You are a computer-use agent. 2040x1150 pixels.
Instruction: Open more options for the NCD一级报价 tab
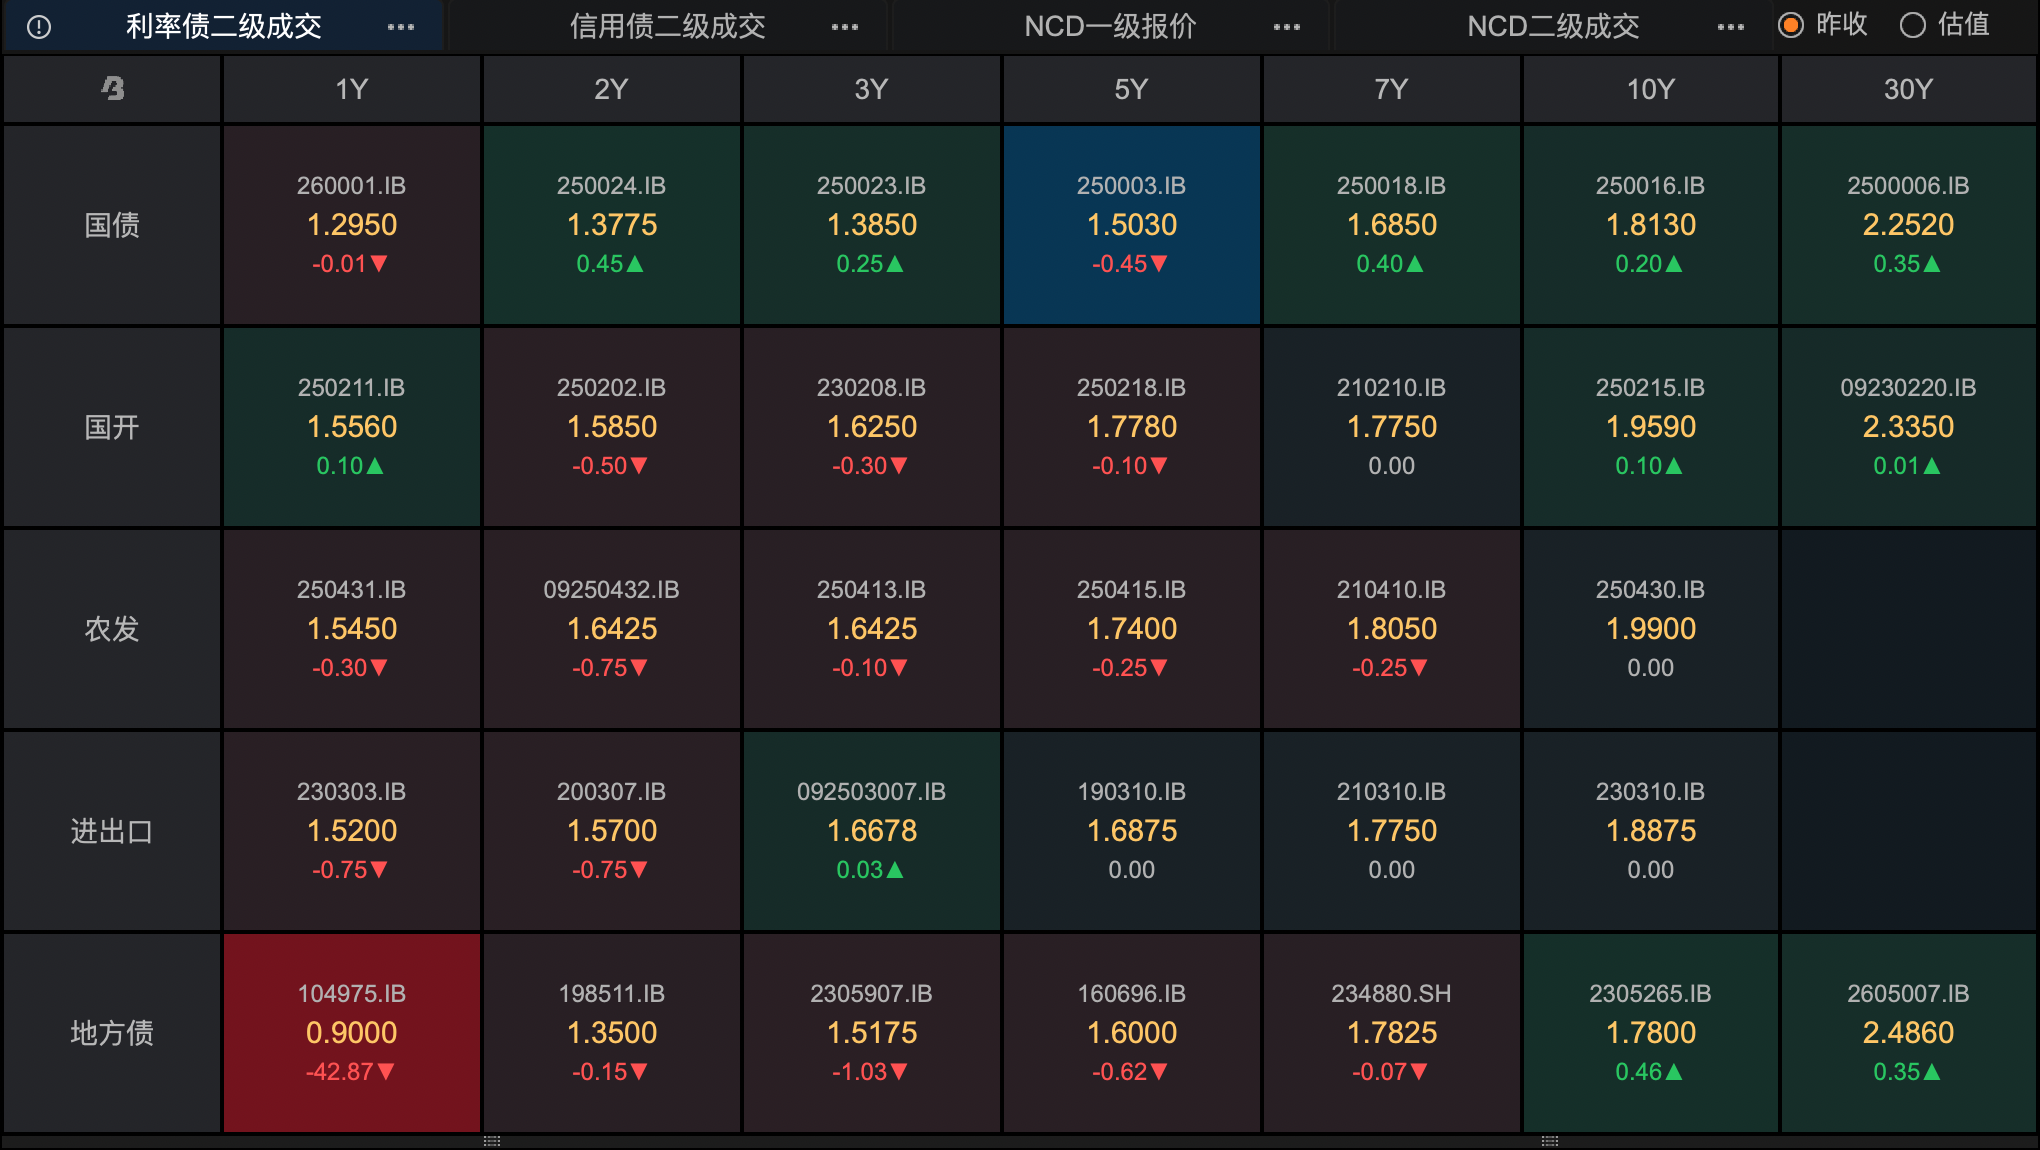tap(1287, 27)
